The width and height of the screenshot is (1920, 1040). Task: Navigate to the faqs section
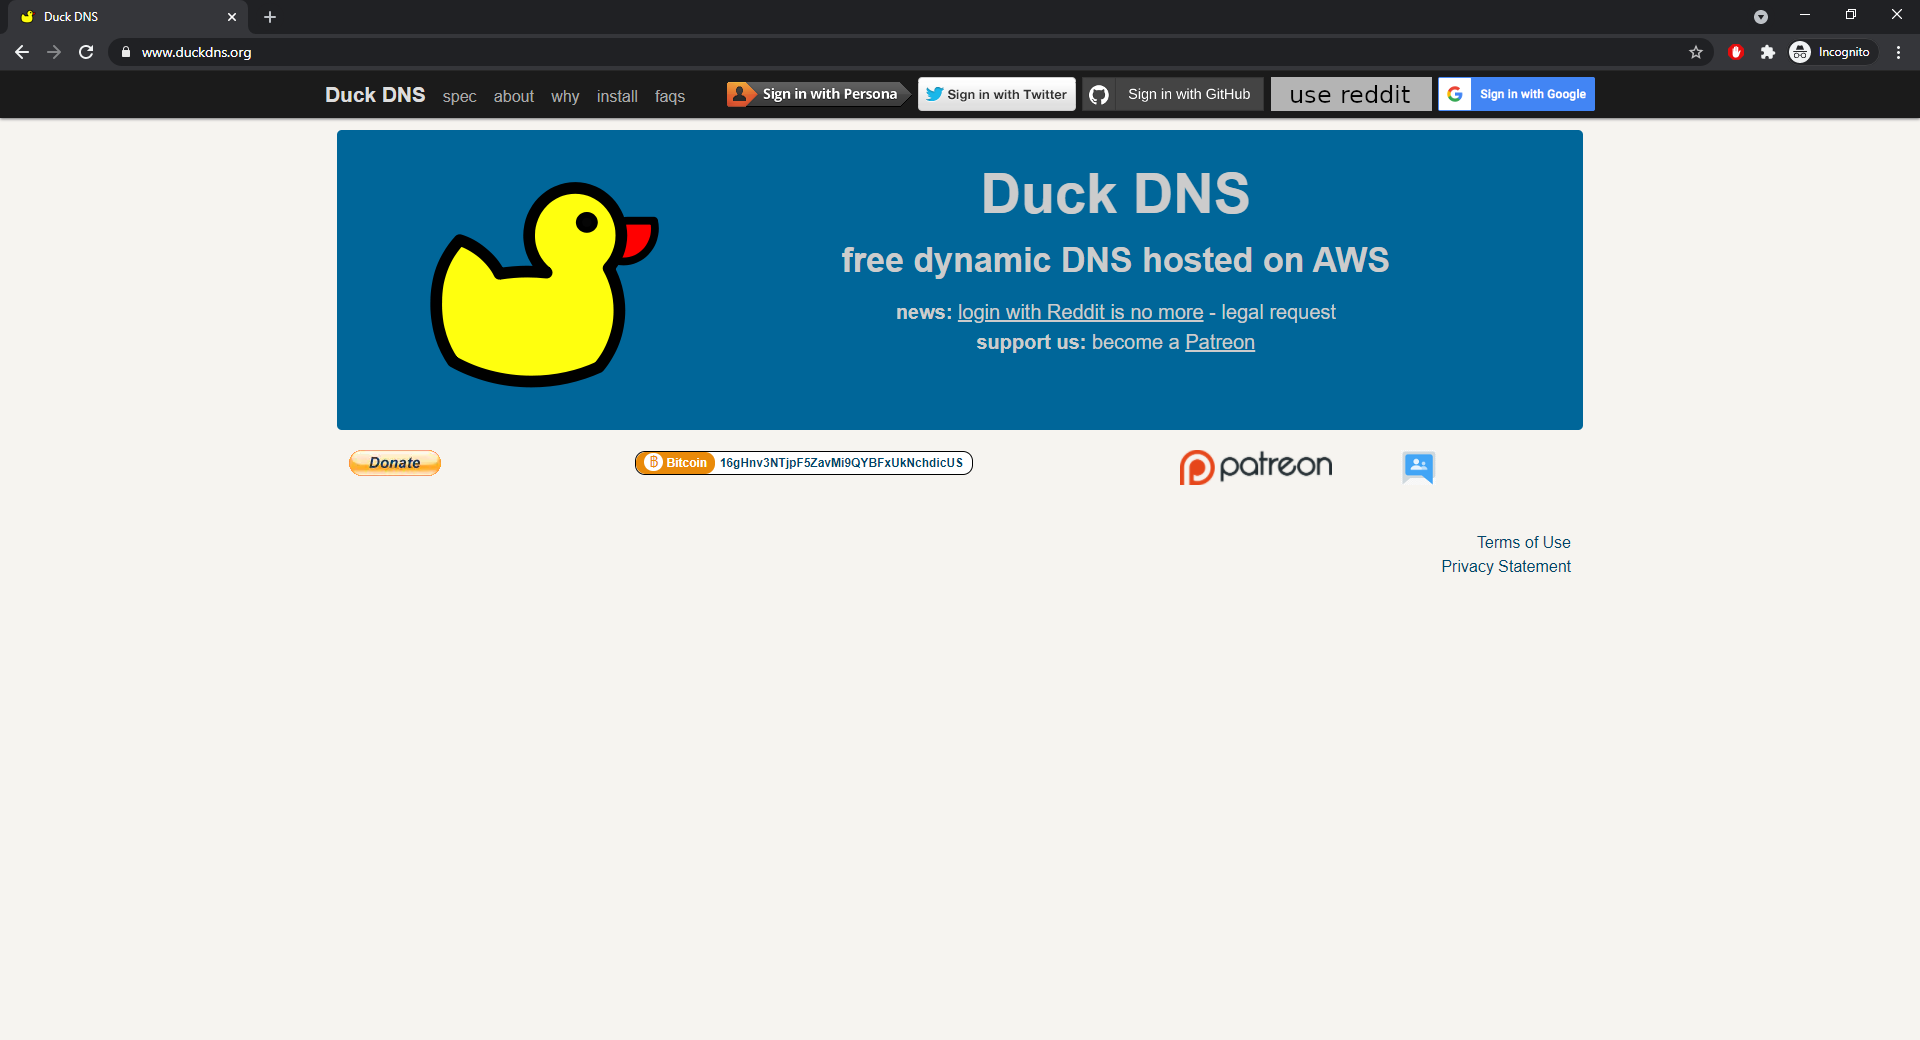point(670,96)
